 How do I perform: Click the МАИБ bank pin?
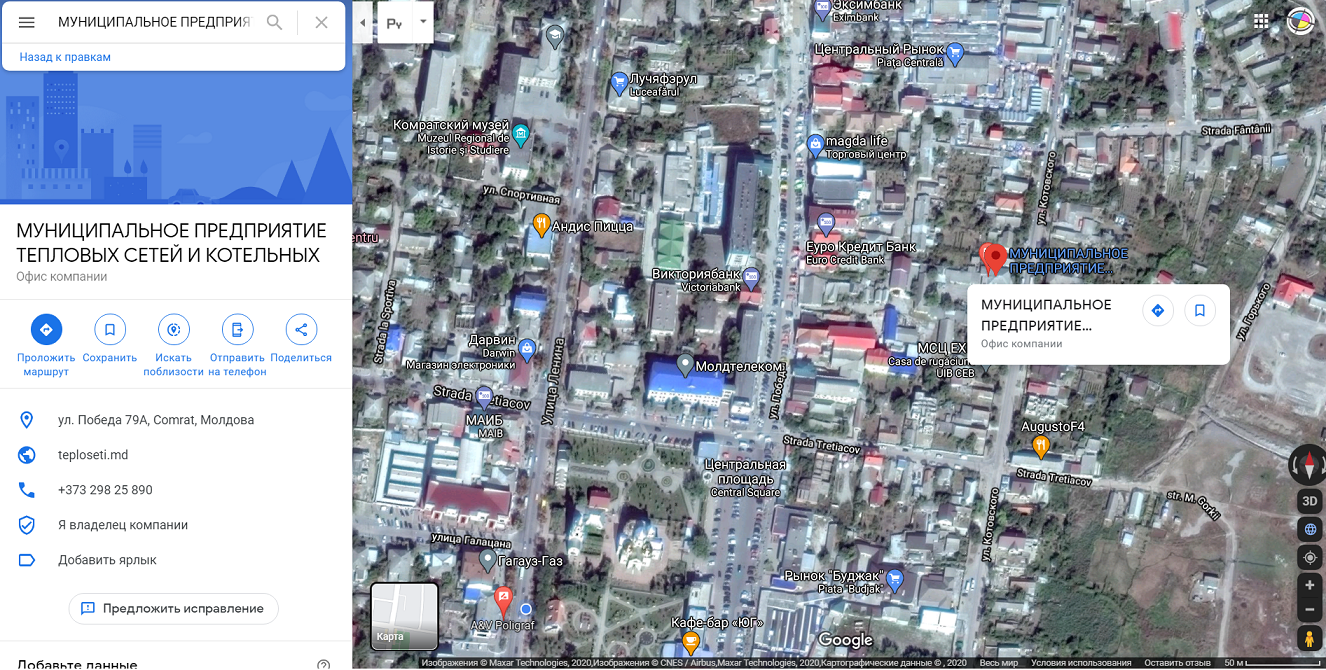pos(484,397)
